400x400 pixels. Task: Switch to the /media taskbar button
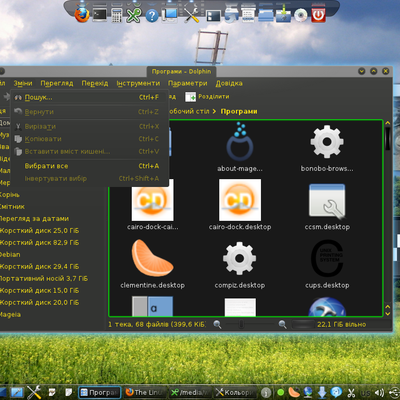coord(190,393)
